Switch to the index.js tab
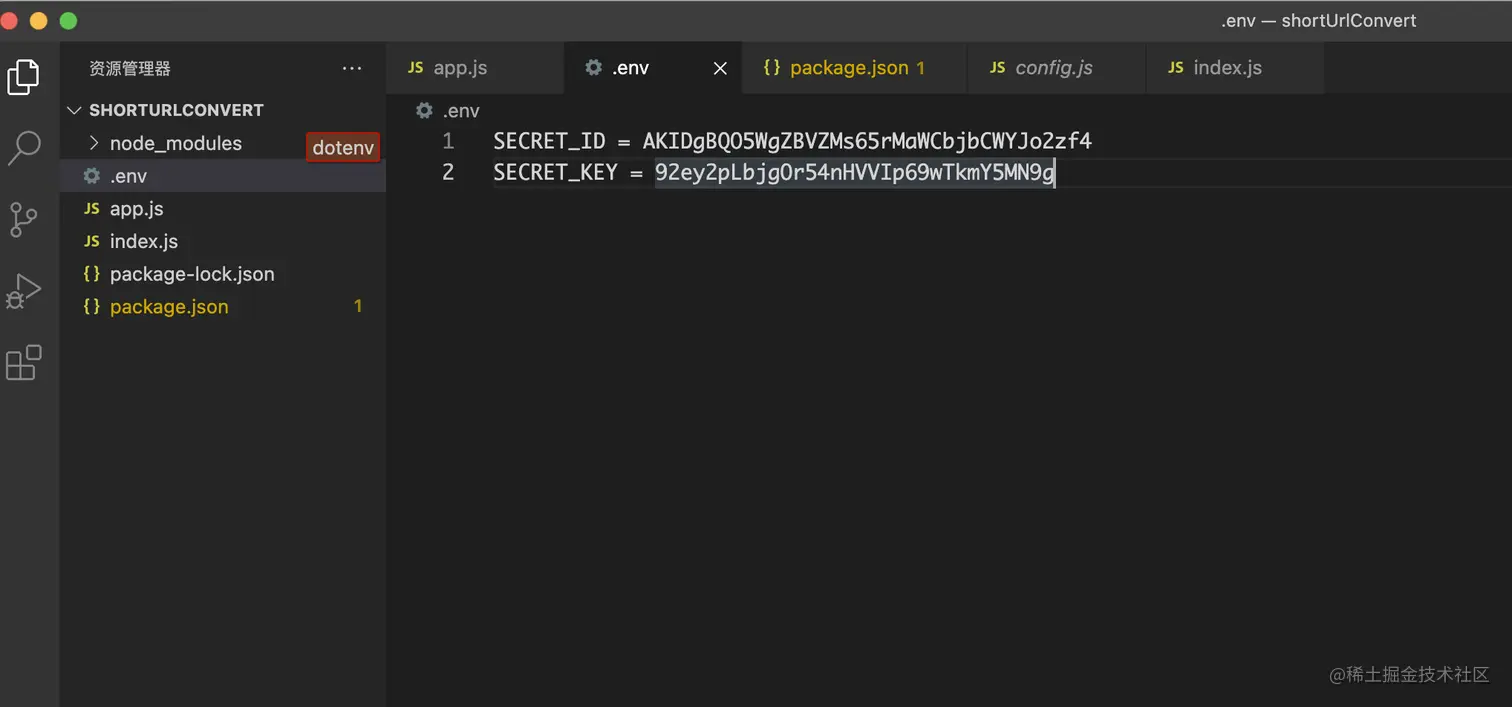 pos(1227,68)
